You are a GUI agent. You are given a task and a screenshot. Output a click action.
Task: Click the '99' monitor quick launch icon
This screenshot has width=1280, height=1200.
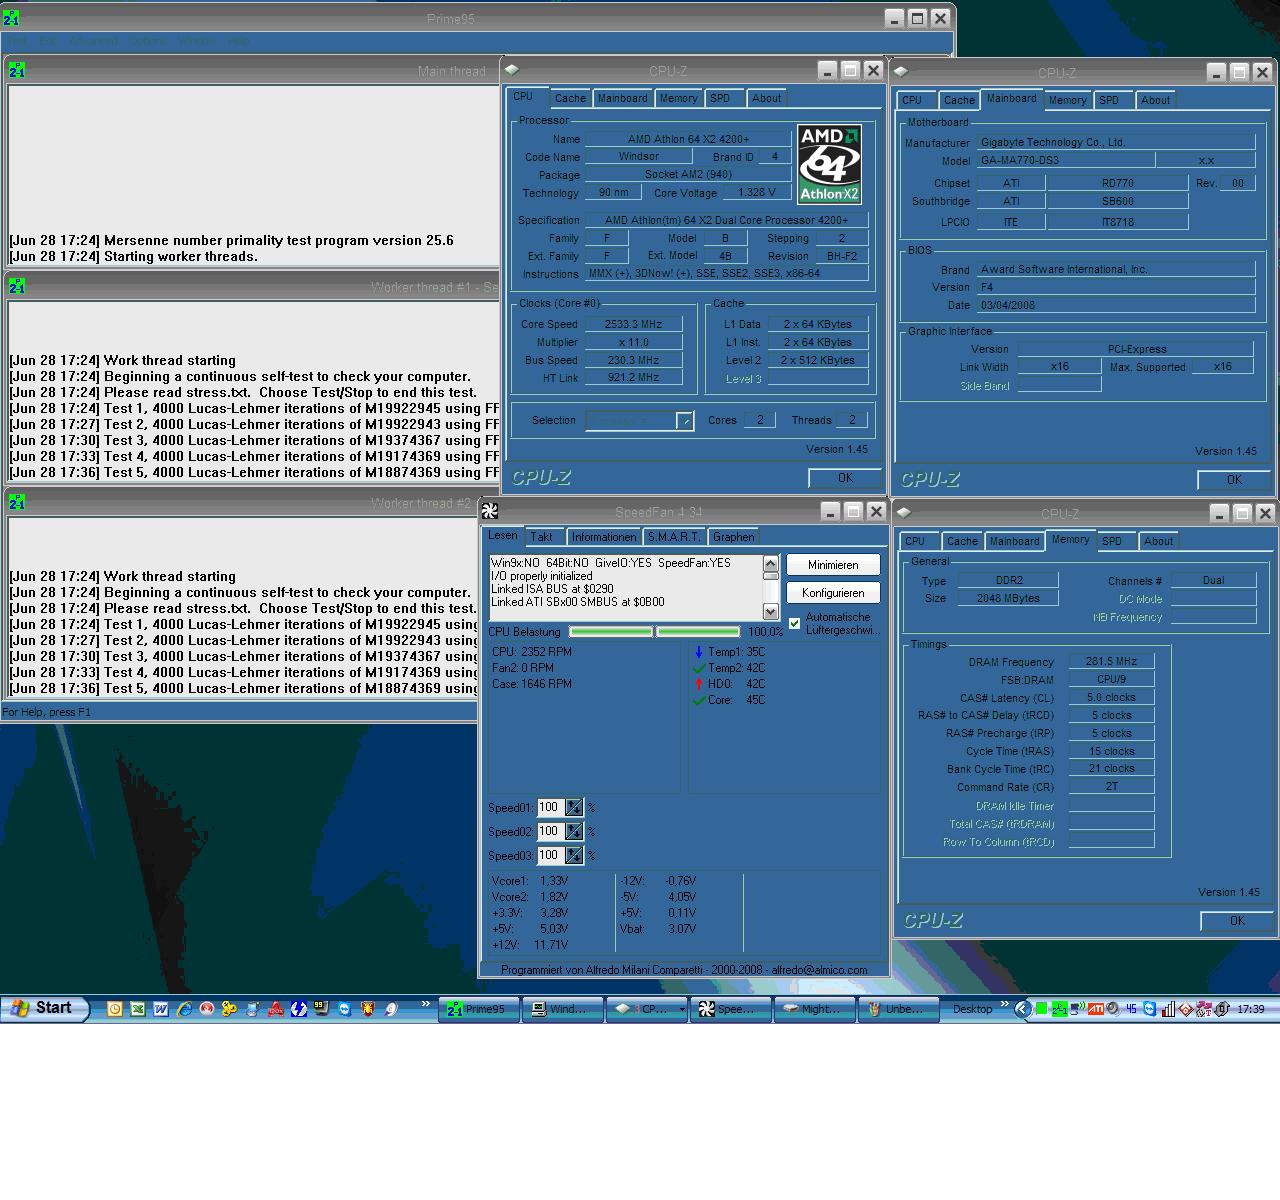[321, 1008]
